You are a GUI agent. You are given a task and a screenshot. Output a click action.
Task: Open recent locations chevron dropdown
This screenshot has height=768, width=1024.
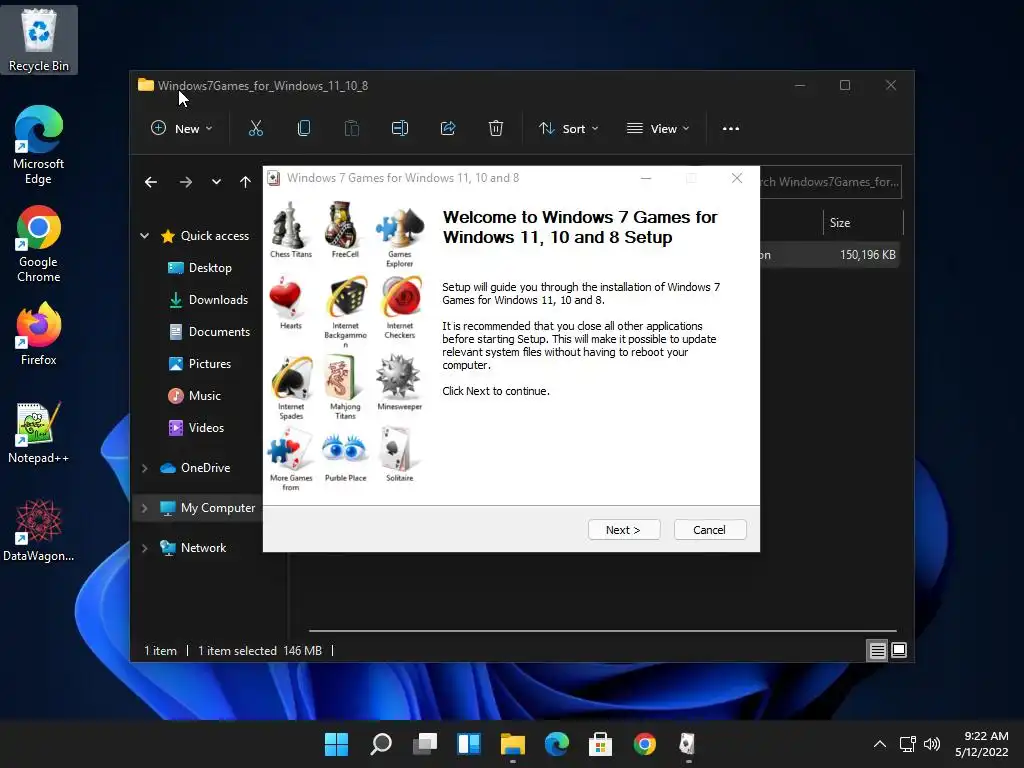(216, 182)
